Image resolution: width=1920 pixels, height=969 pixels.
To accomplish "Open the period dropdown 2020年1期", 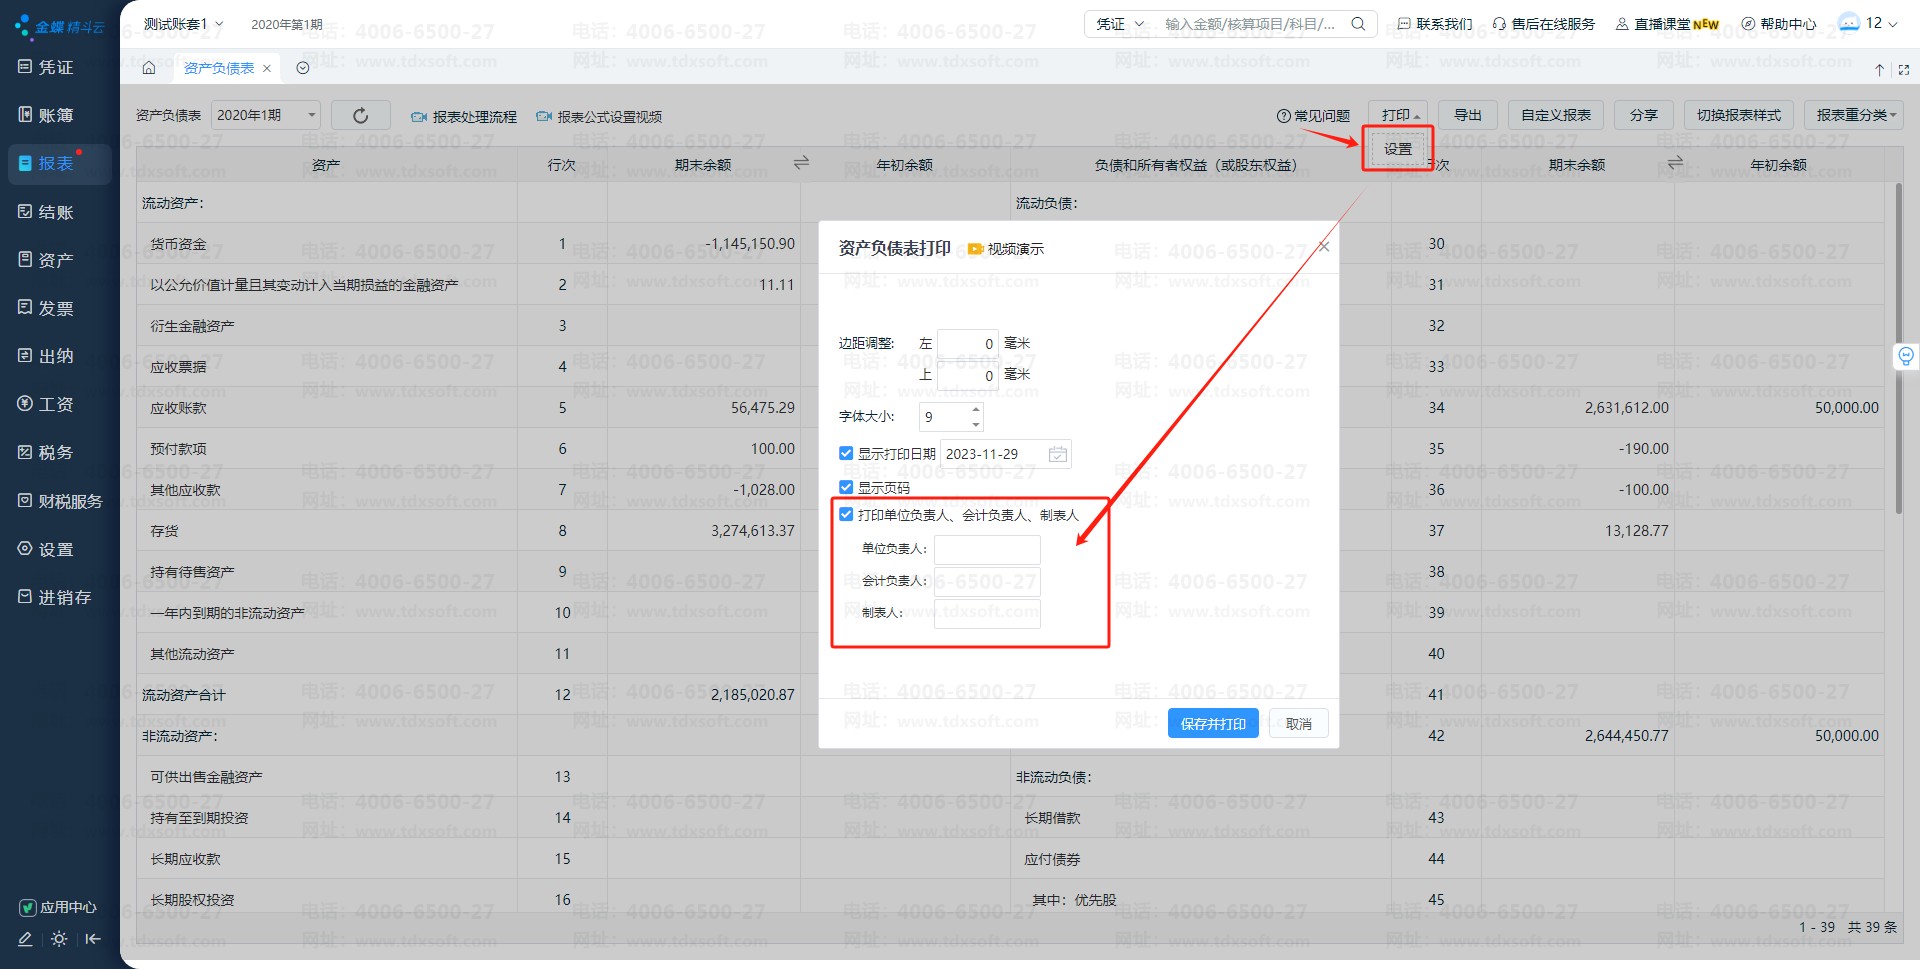I will (266, 116).
